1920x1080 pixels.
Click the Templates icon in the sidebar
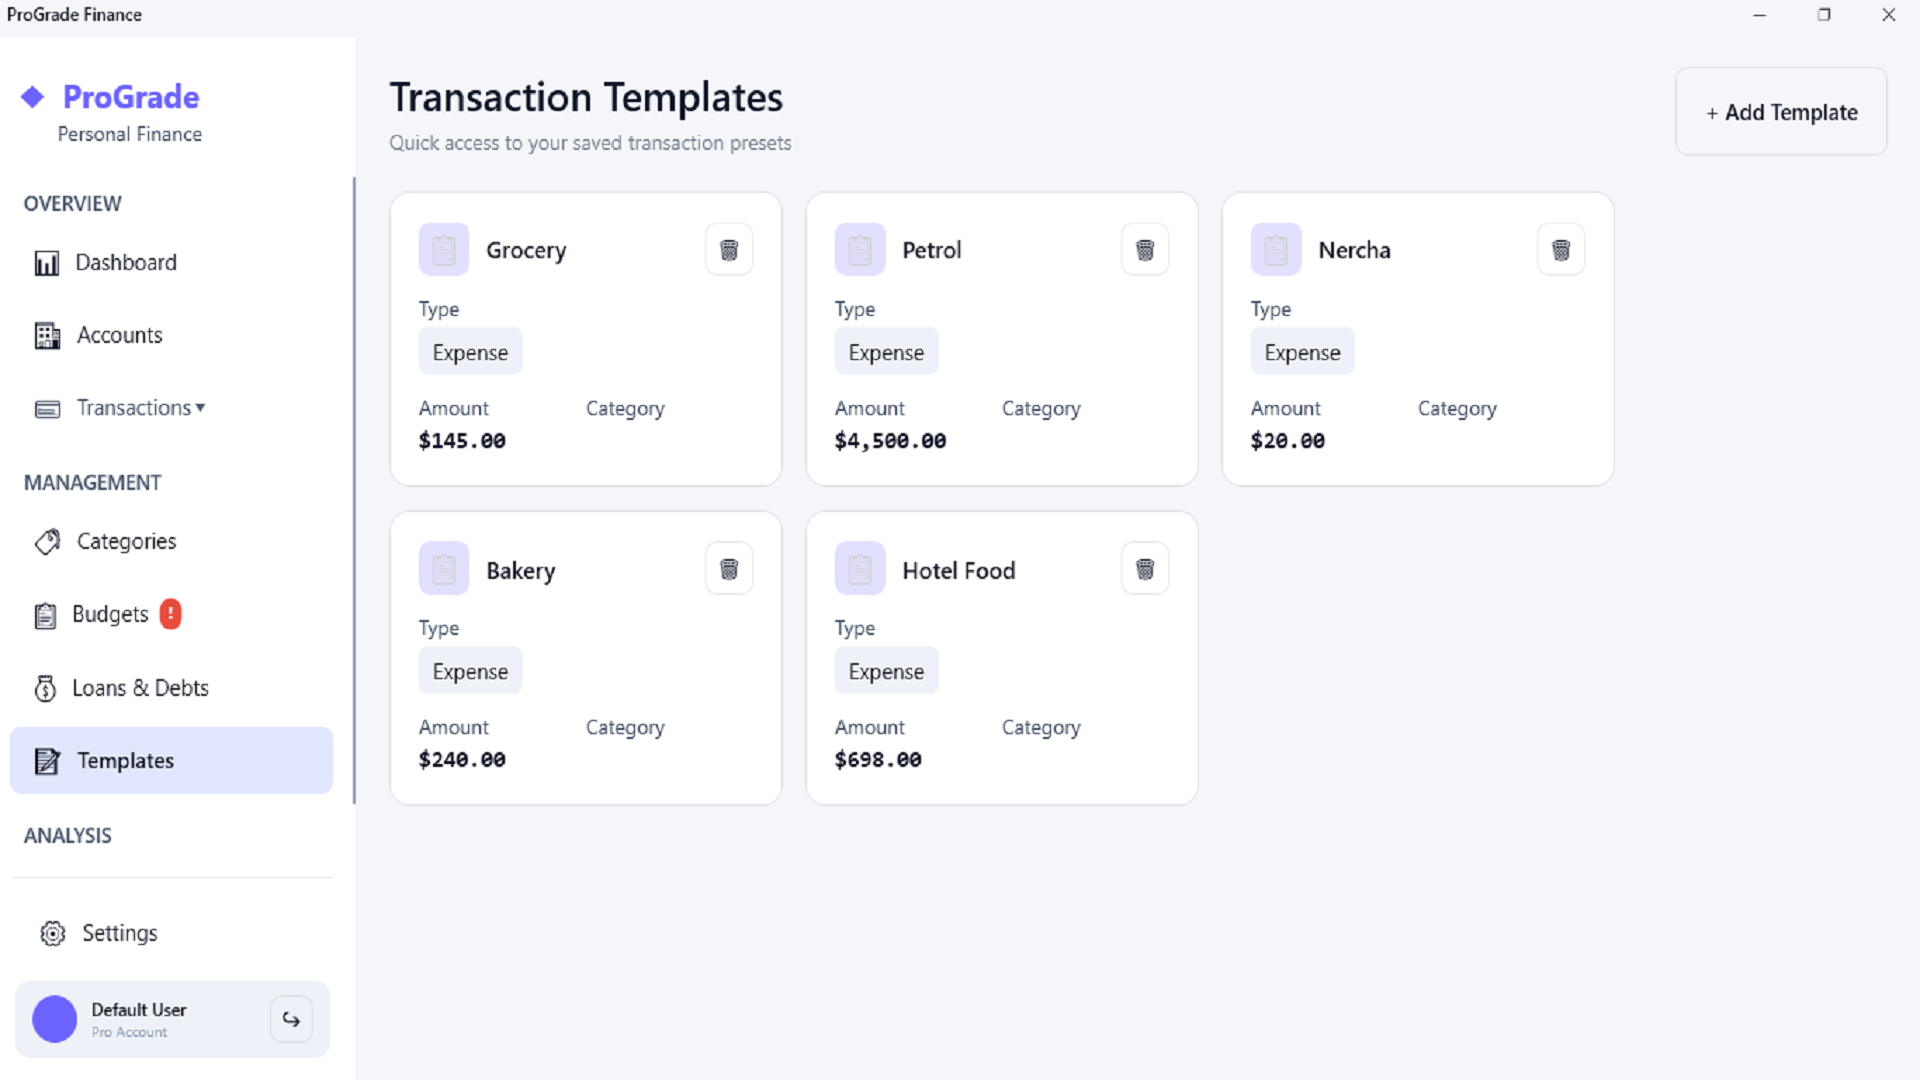click(x=46, y=760)
